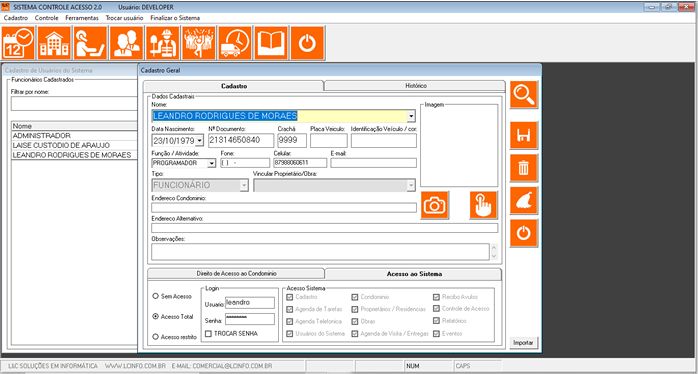The width and height of the screenshot is (698, 374).
Task: Click the Endereco Alternativo field
Action: pyautogui.click(x=325, y=228)
